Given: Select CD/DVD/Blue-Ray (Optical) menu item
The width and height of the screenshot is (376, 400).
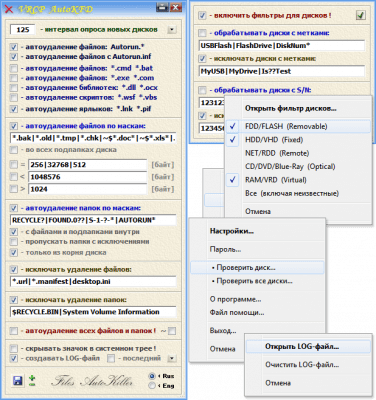Looking at the screenshot, I should pos(298,166).
